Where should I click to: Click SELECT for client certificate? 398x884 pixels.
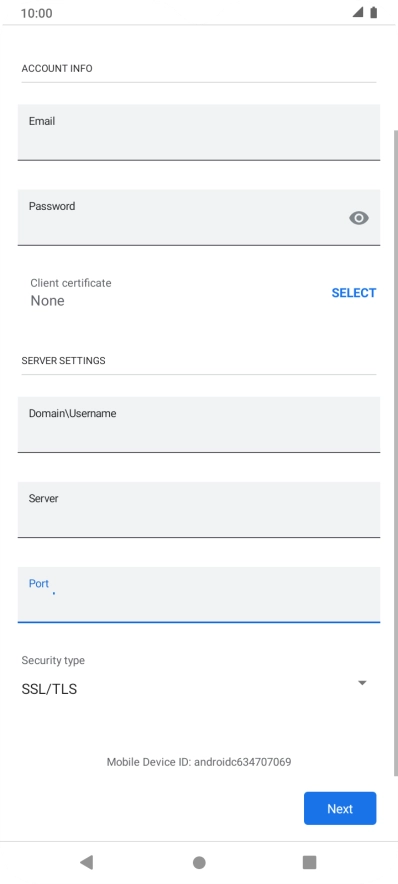click(353, 293)
